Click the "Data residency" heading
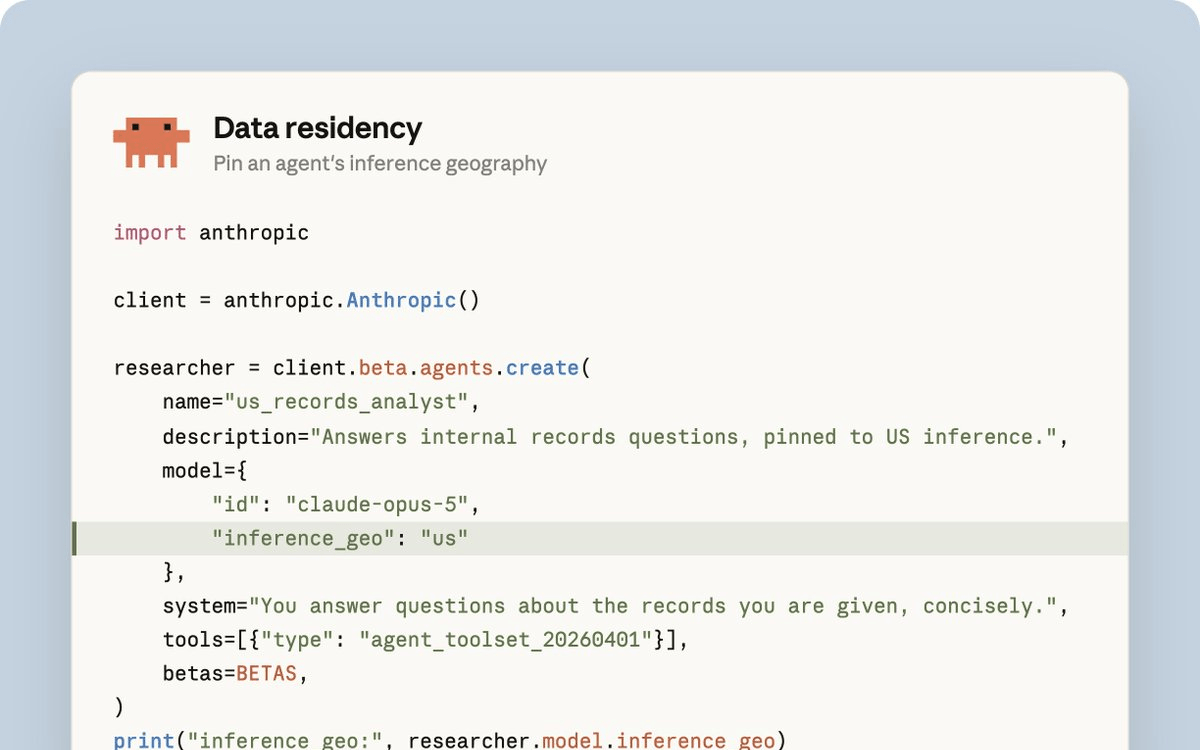The height and width of the screenshot is (750, 1200). point(318,128)
